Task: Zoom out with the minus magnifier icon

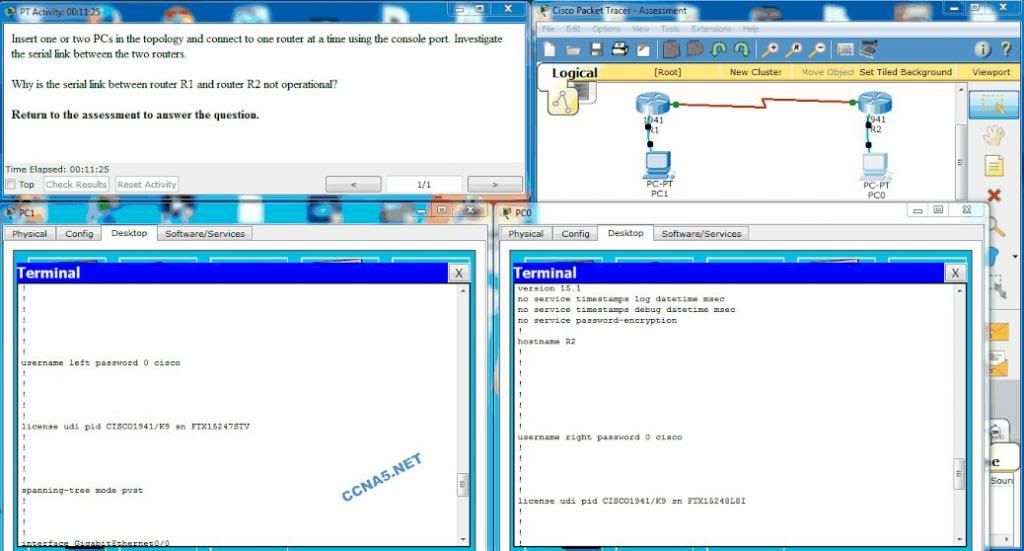Action: (818, 49)
